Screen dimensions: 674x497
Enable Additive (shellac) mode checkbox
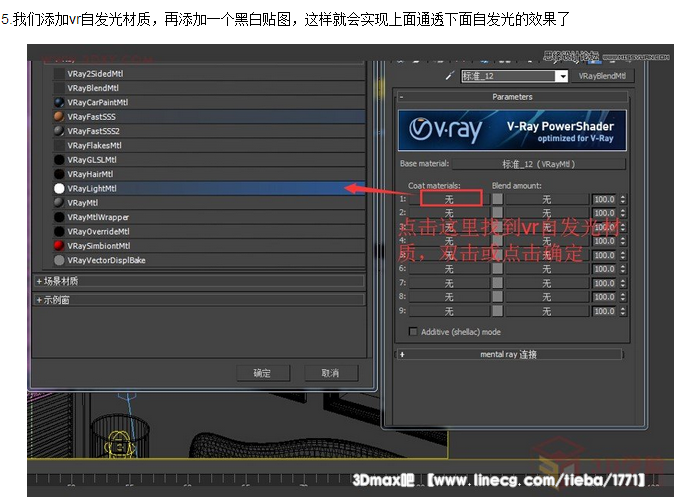[413, 331]
